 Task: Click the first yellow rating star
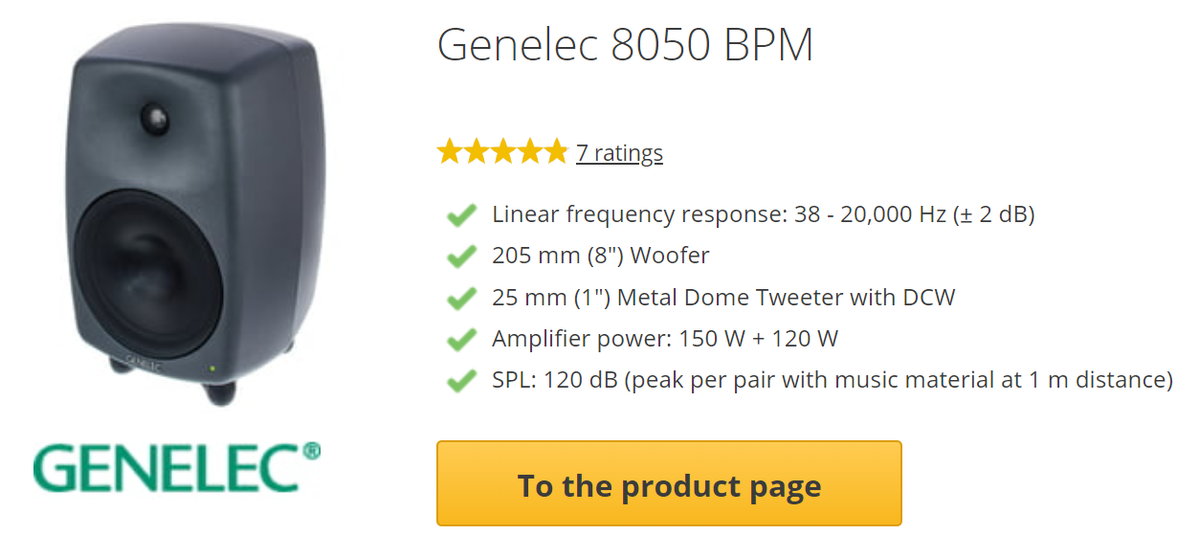[x=450, y=152]
